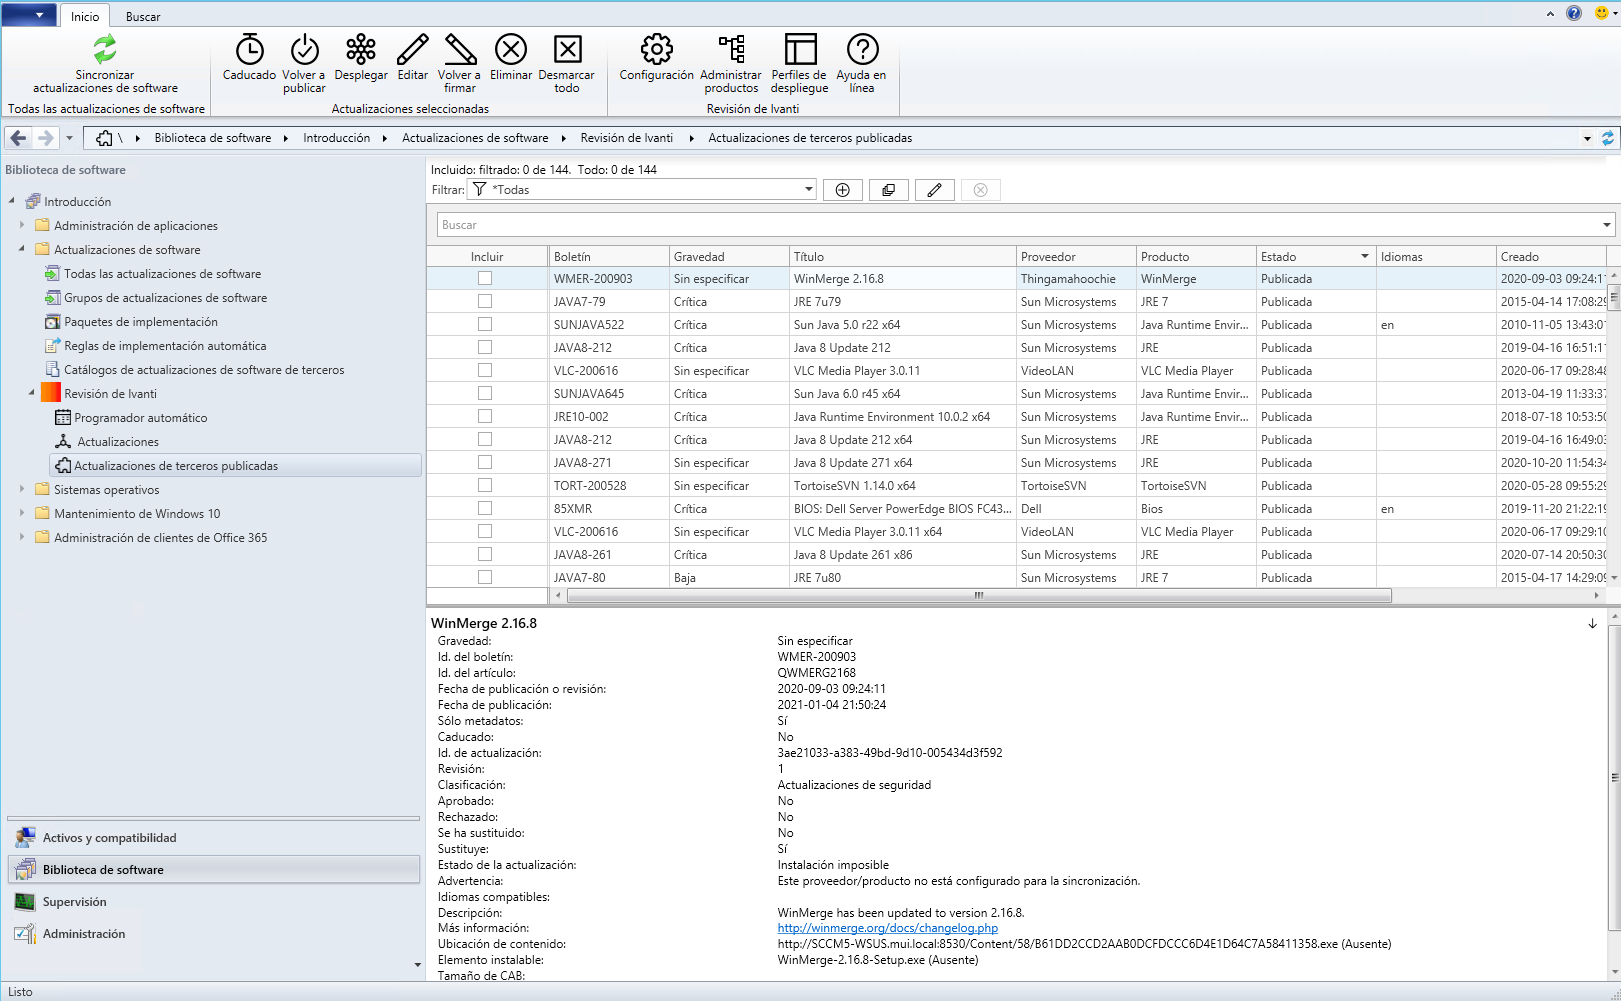Open the winmerge.org changelog link
This screenshot has width=1621, height=1001.
(x=887, y=928)
